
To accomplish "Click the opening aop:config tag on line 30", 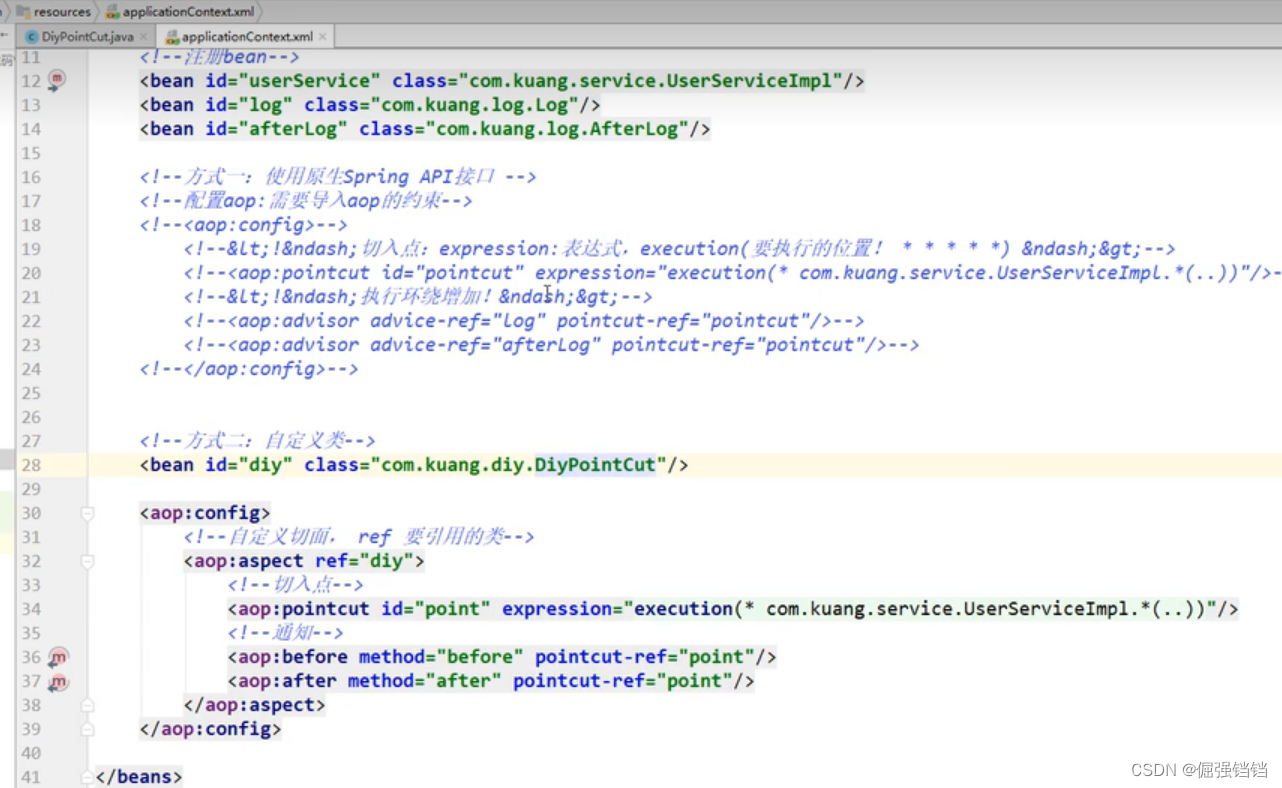I will pos(205,513).
